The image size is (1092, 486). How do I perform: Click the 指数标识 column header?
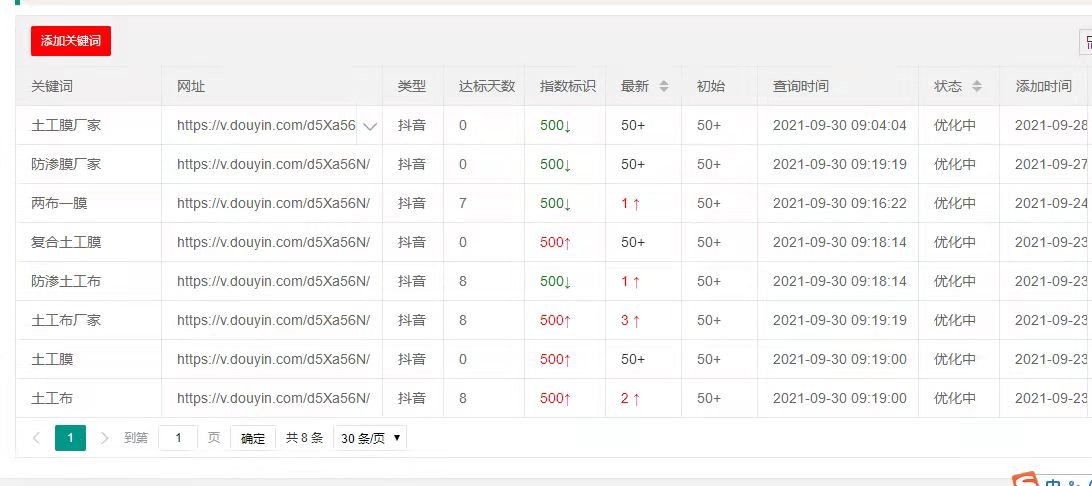tap(568, 86)
